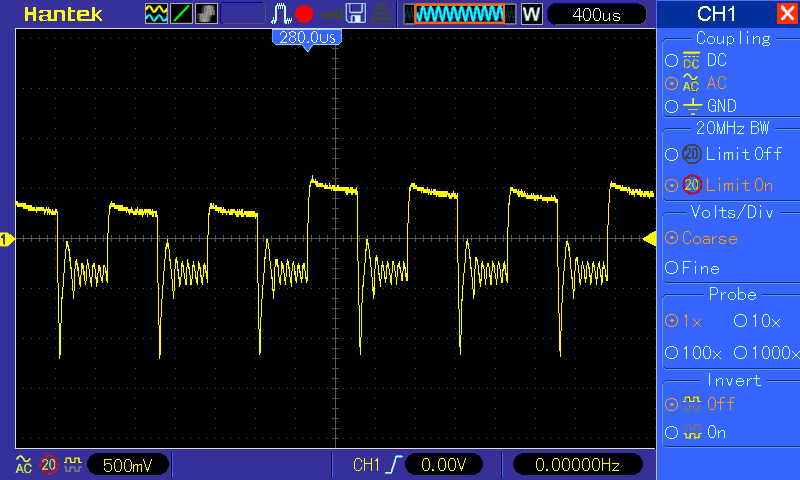
Task: Set probe attenuation to 100x
Action: [x=671, y=352]
